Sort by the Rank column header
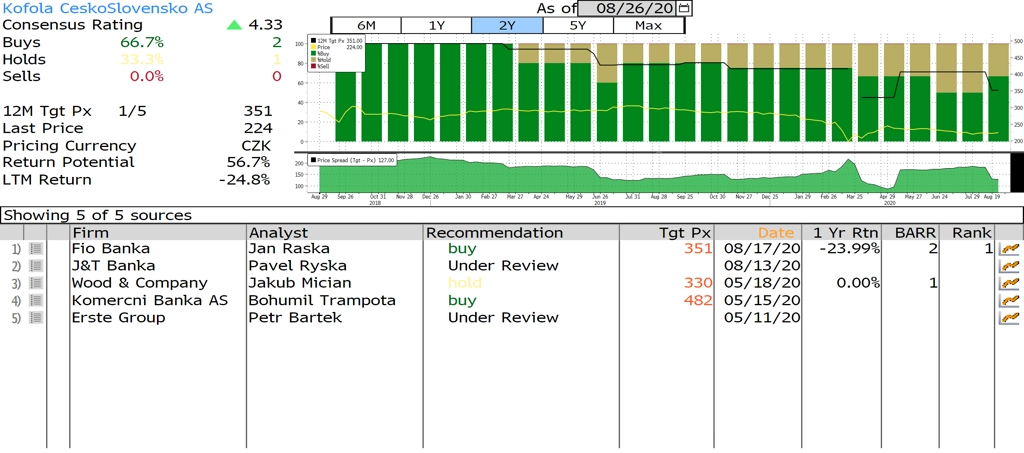Screen dimensions: 1024x453 point(969,232)
